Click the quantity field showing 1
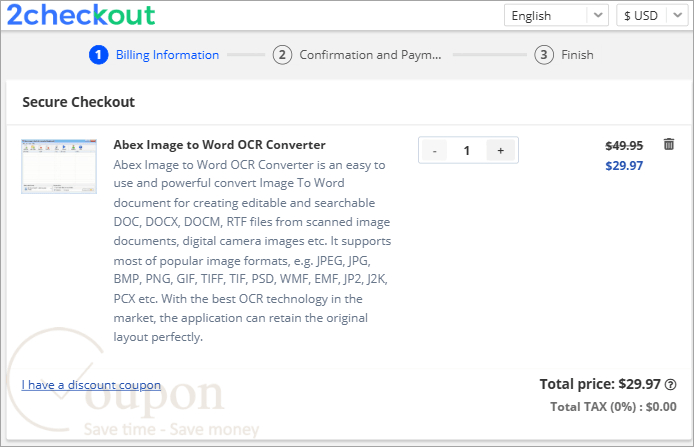The width and height of the screenshot is (694, 447). [x=467, y=150]
